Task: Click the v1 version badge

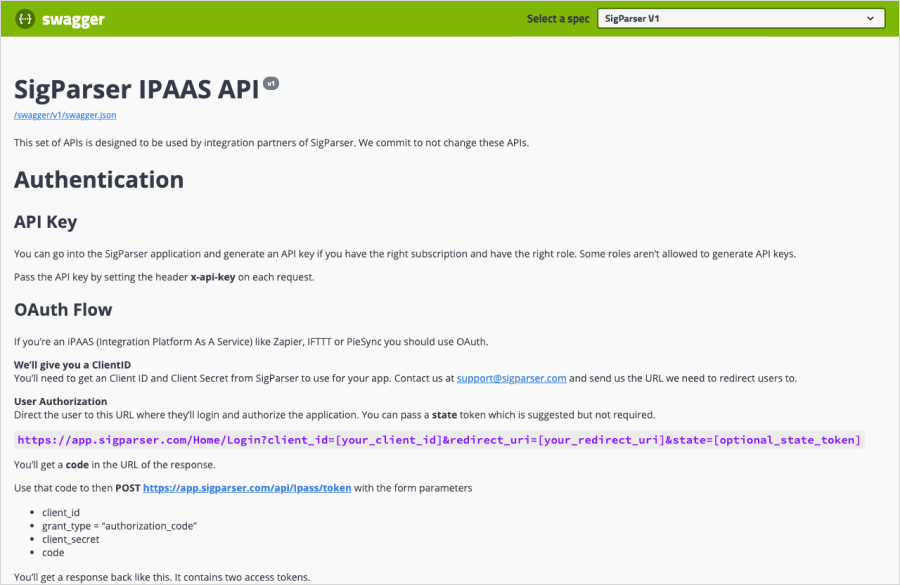Action: (271, 84)
